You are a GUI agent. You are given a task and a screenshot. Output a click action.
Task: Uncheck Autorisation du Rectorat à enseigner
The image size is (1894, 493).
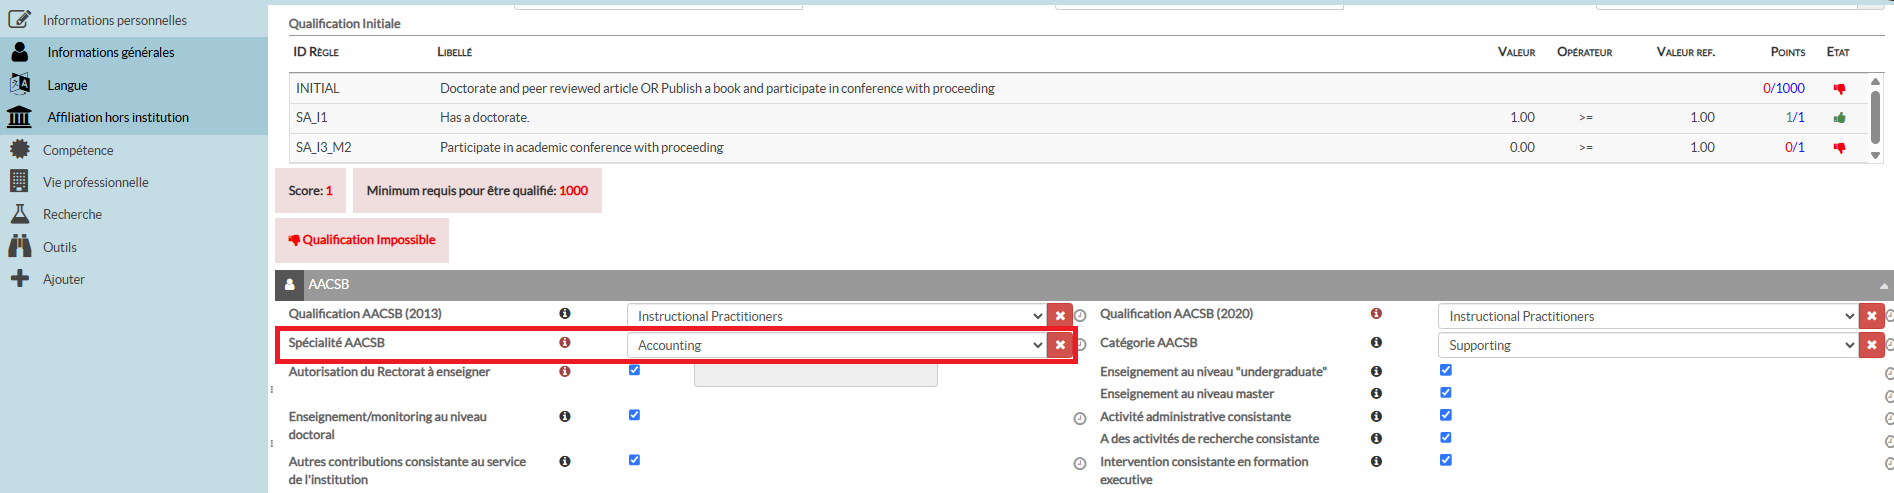634,370
